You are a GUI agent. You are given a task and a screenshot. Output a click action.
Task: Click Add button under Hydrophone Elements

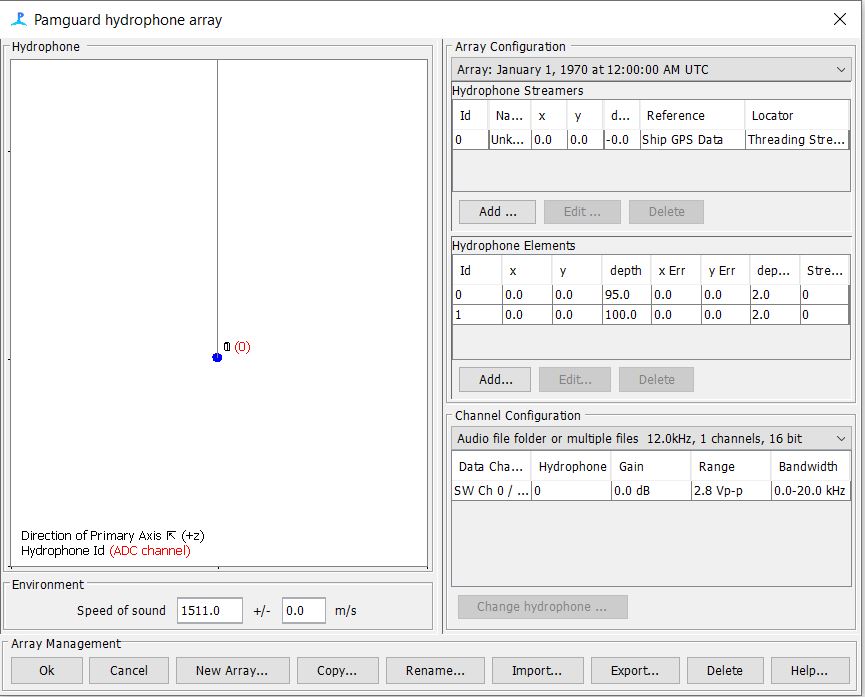[x=495, y=380]
